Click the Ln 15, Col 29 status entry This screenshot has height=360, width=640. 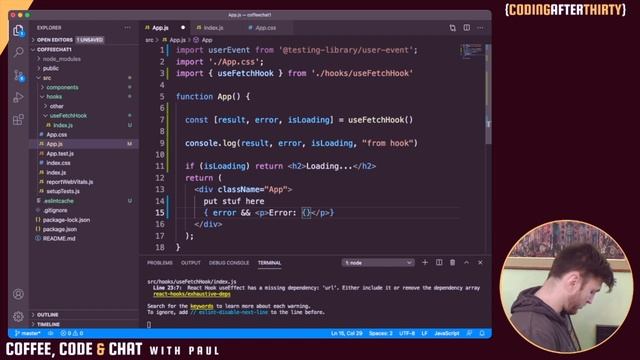pyautogui.click(x=347, y=333)
